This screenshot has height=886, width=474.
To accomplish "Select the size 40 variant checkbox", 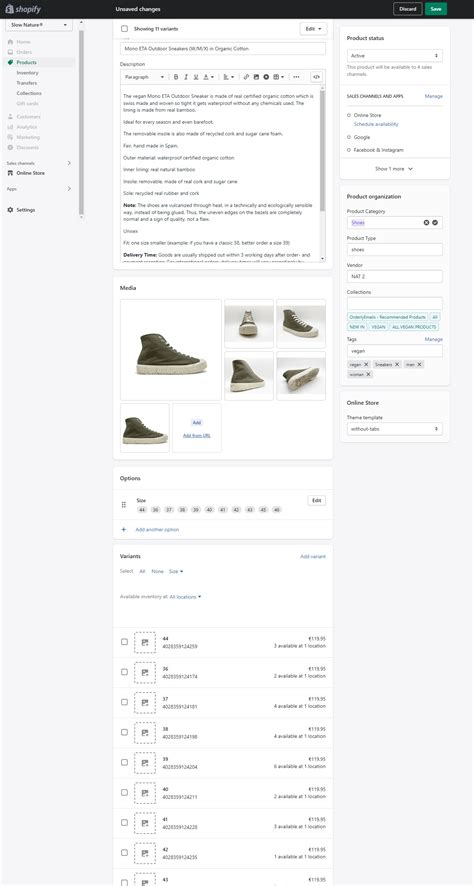I will (x=124, y=792).
